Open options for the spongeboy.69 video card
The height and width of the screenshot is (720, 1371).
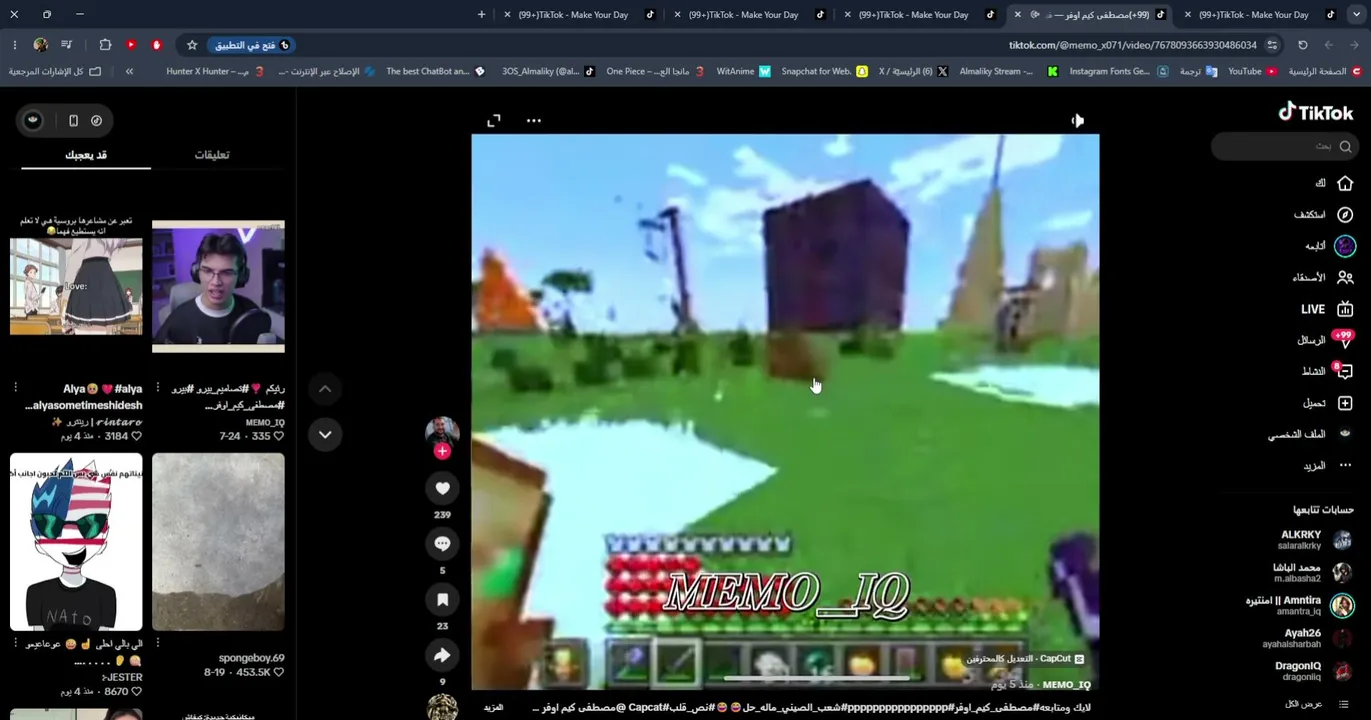pos(157,644)
